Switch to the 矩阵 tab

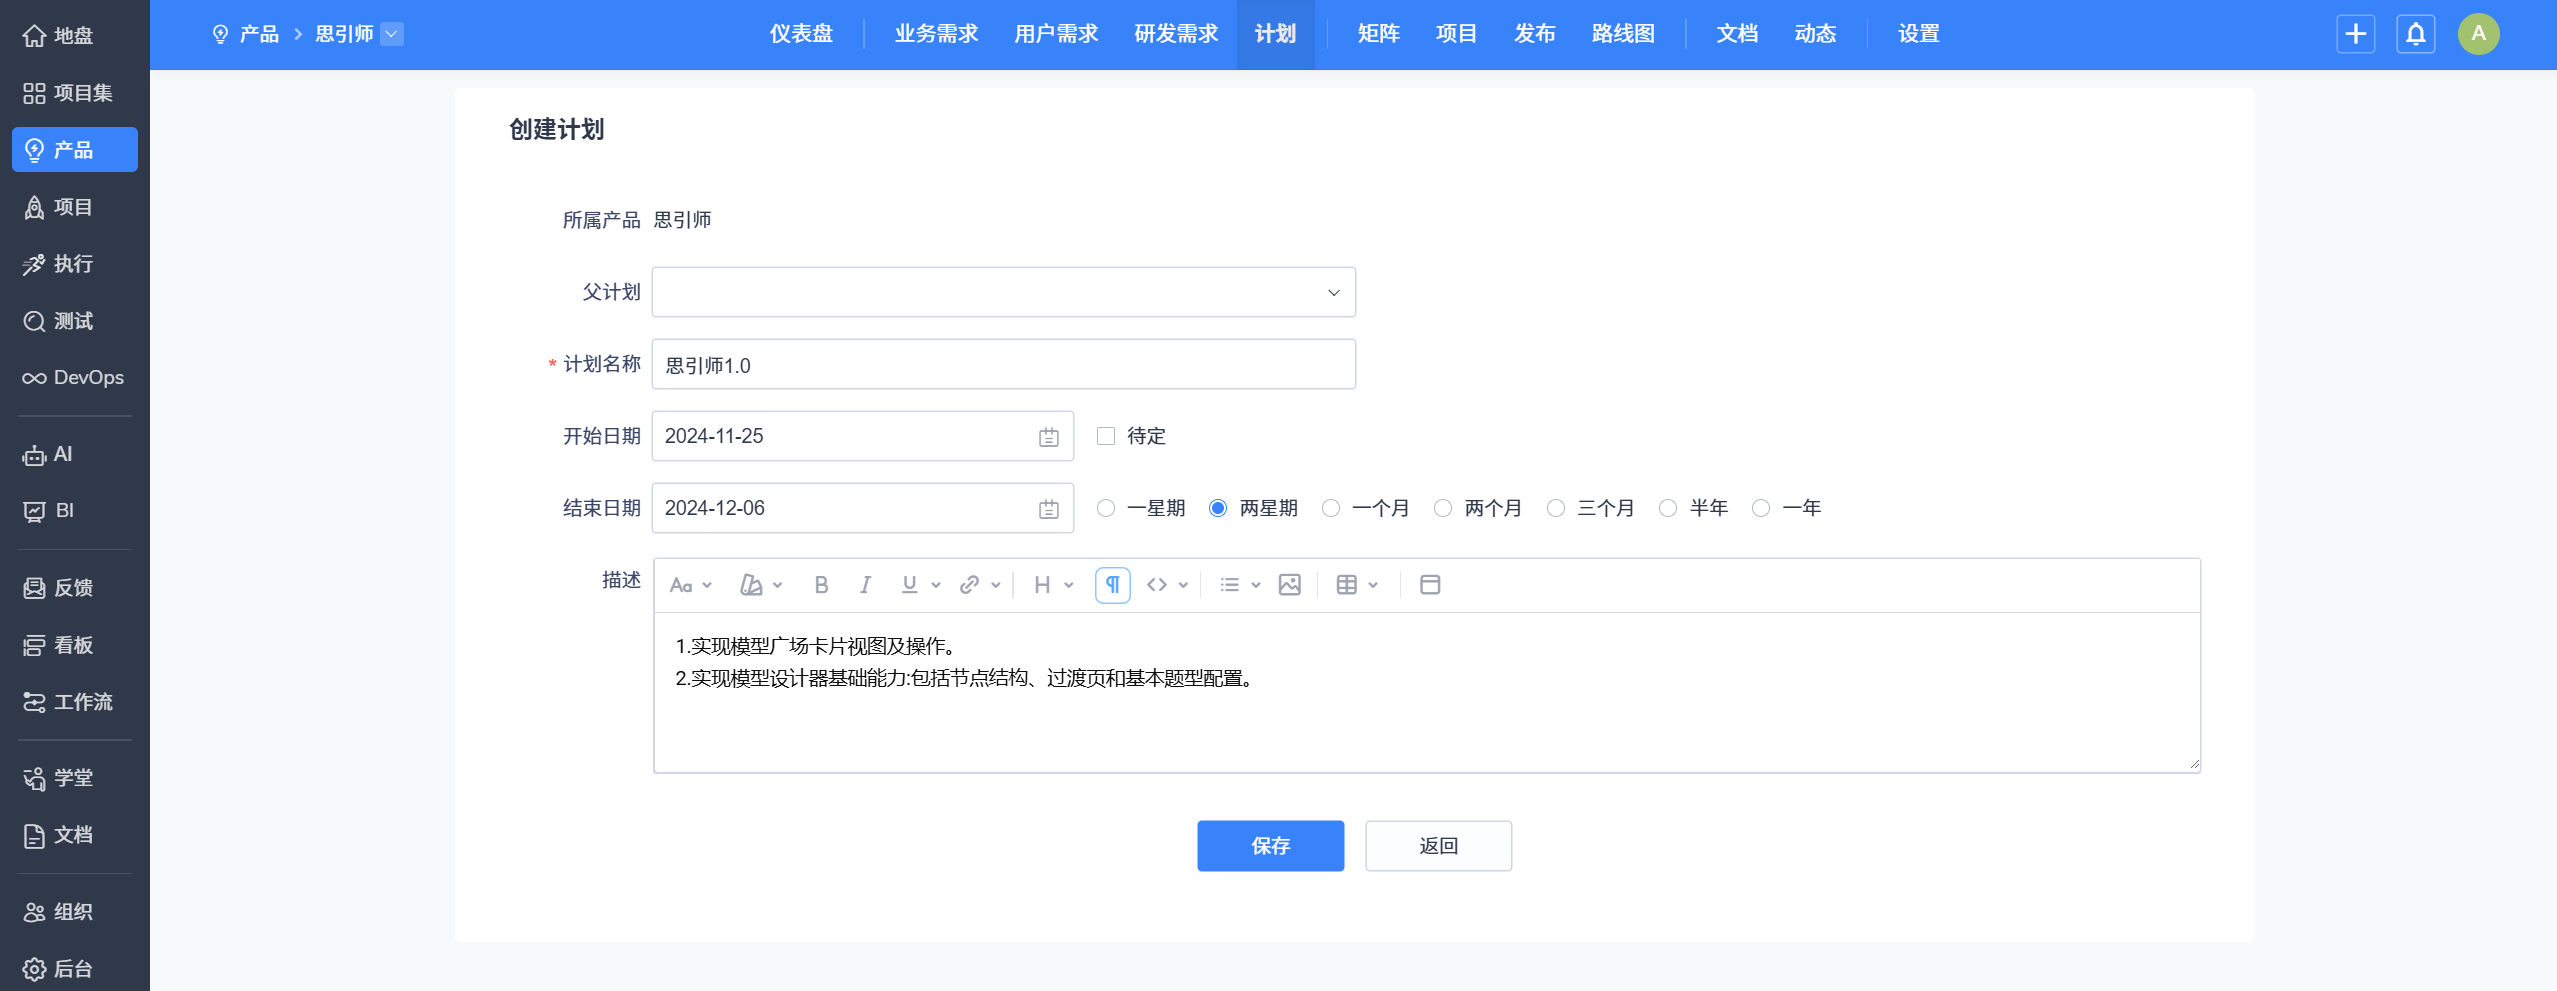1379,34
